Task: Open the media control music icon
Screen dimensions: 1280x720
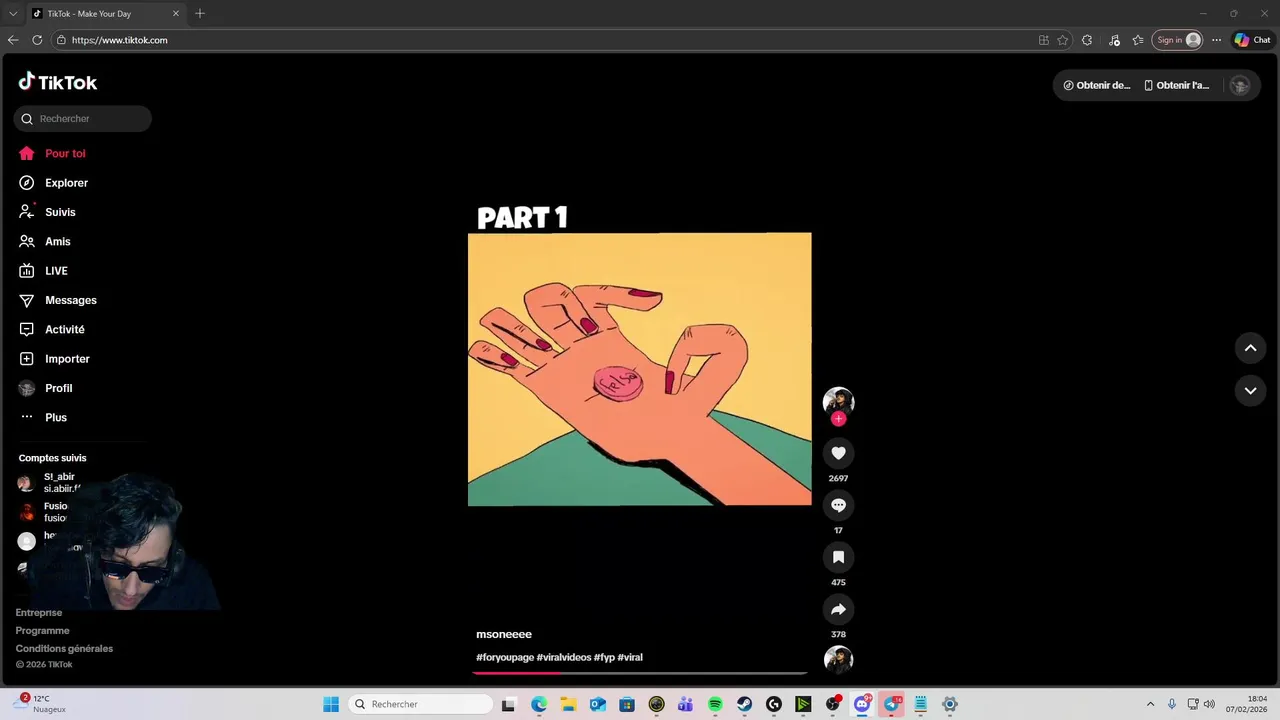Action: click(x=1114, y=40)
